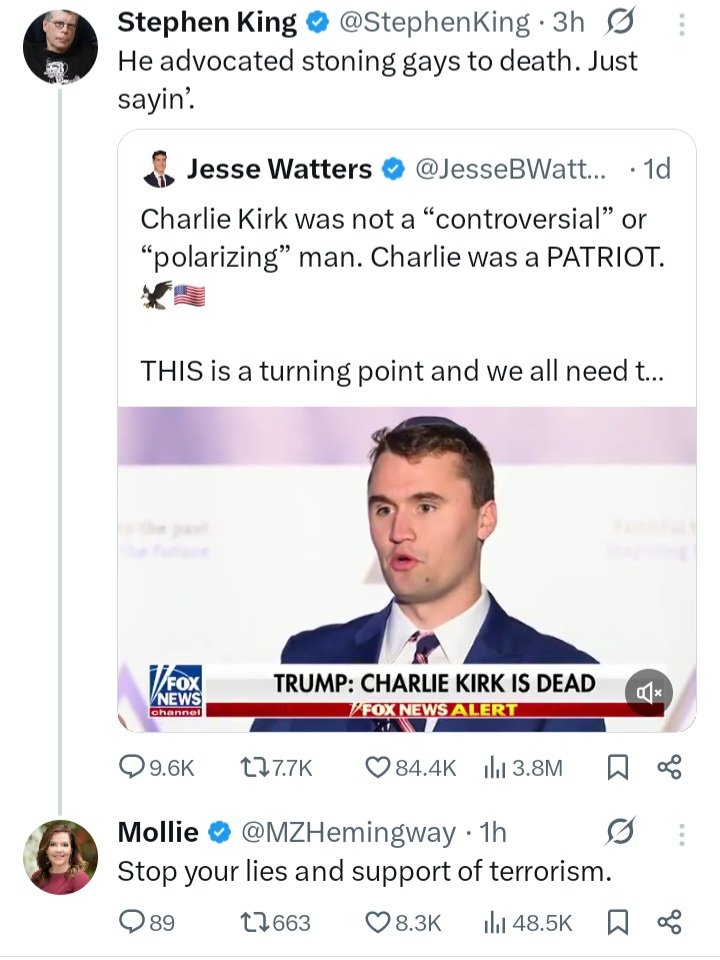
Task: Open more options on Stephen King's post
Action: (x=682, y=22)
